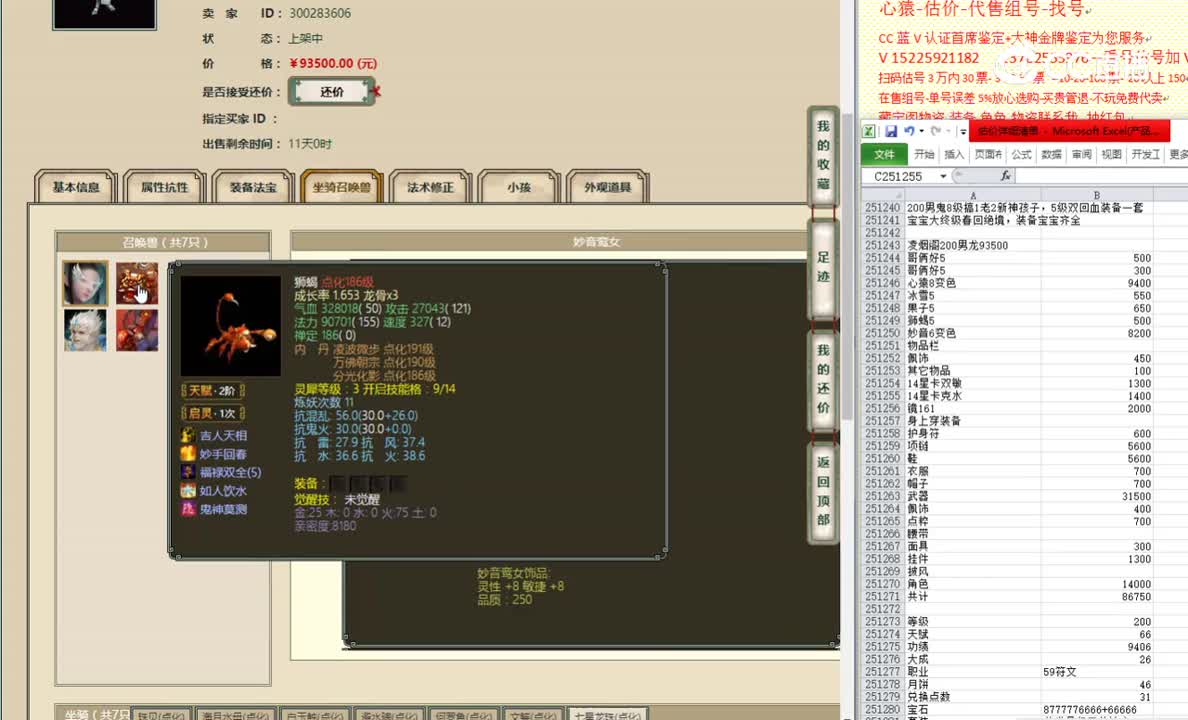Select row header 251271 in Excel

pyautogui.click(x=883, y=596)
